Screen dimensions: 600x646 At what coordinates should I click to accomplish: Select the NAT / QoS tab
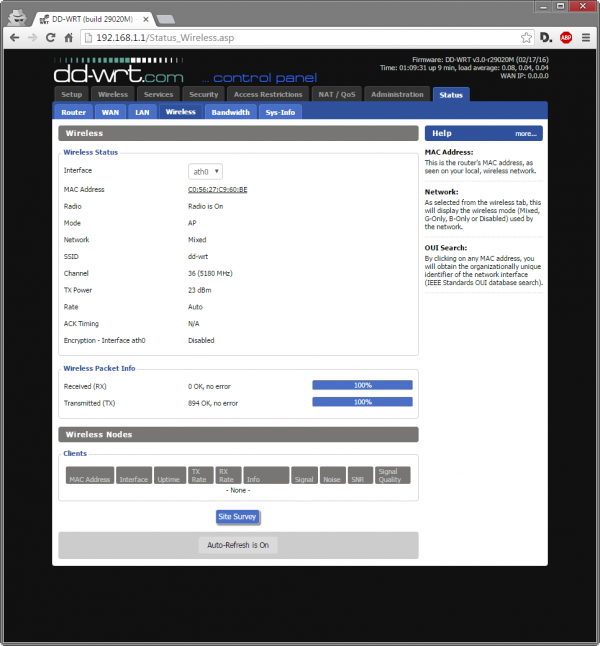[x=335, y=94]
